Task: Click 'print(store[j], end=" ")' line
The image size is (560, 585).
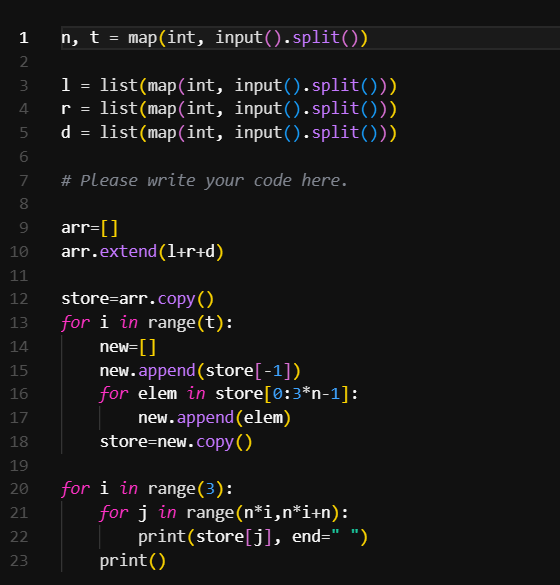Action: [x=253, y=537]
